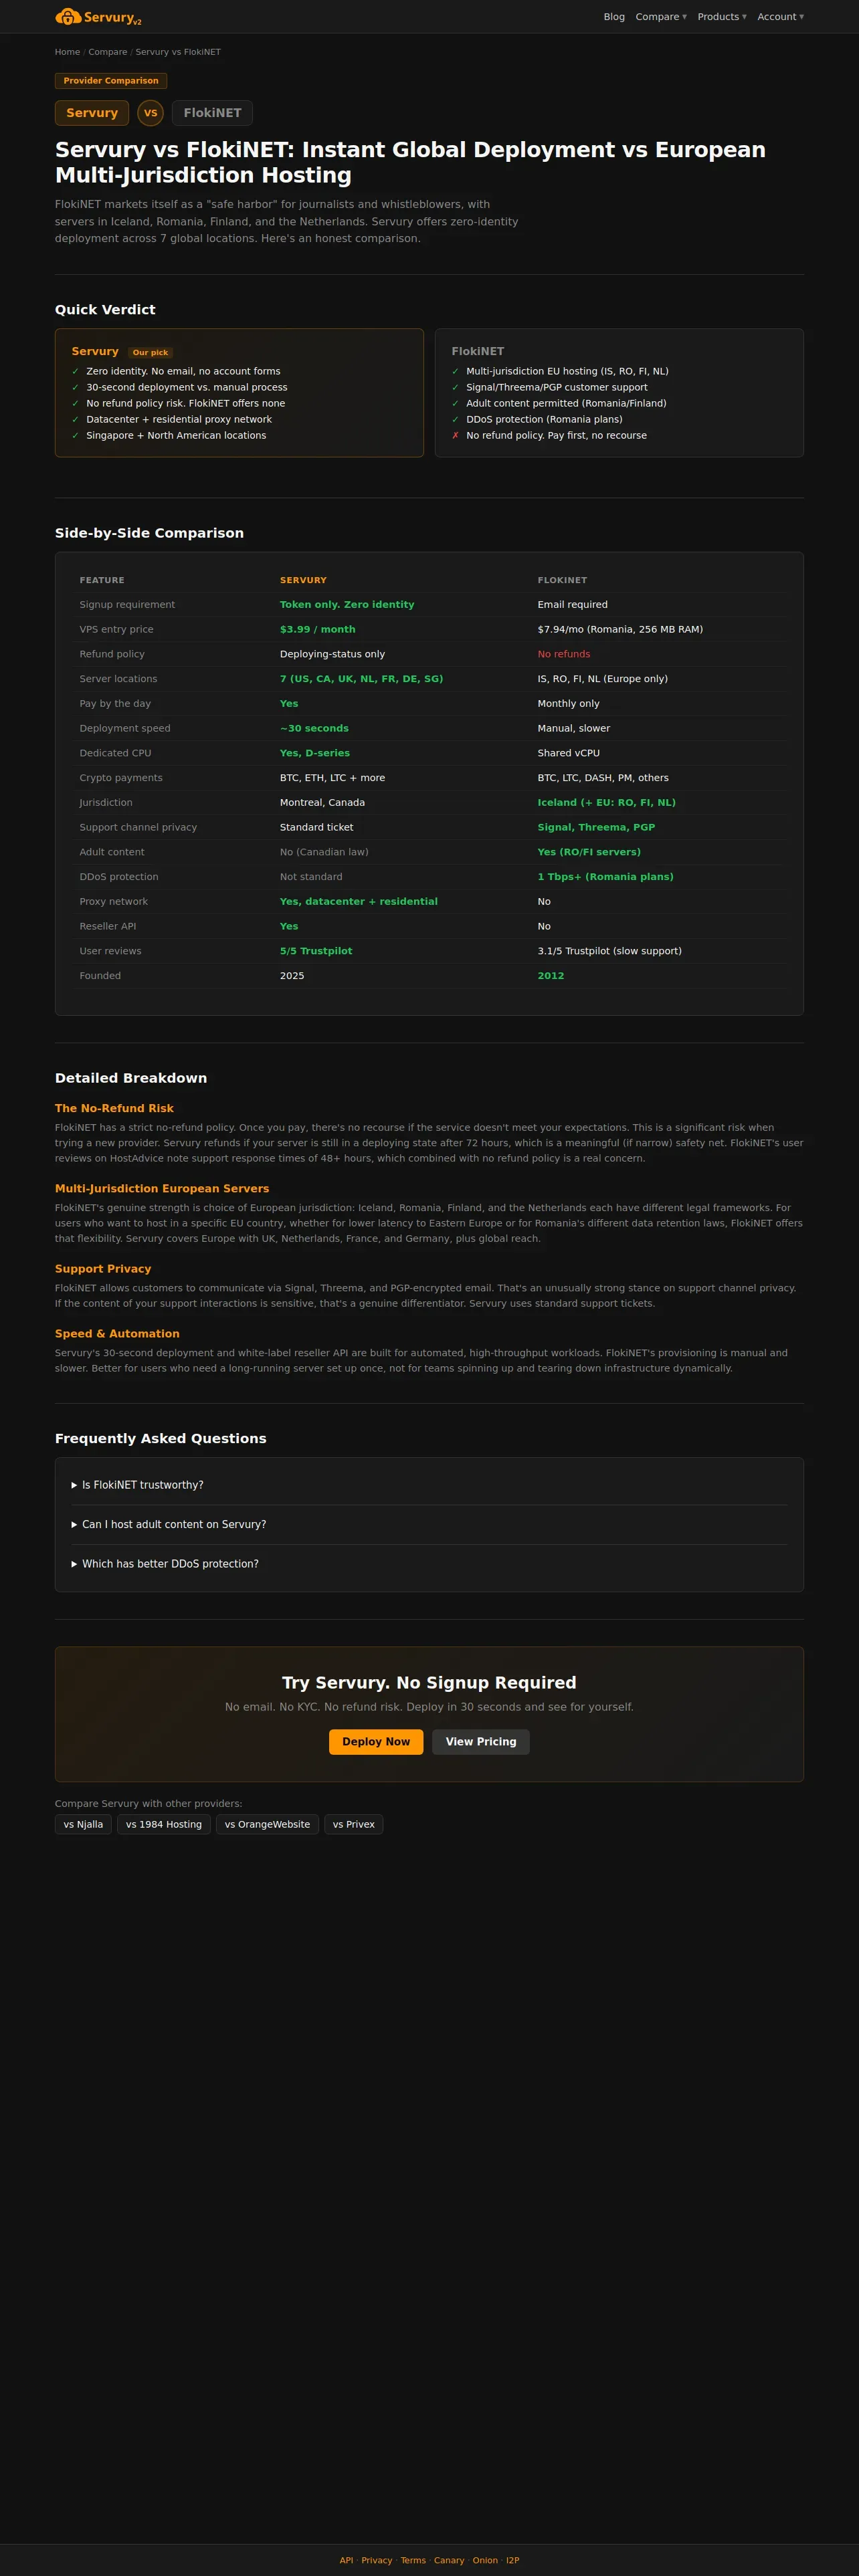Click 'Yes, datacenter + residential' proxy cell
Viewport: 859px width, 2576px height.
pyautogui.click(x=359, y=902)
